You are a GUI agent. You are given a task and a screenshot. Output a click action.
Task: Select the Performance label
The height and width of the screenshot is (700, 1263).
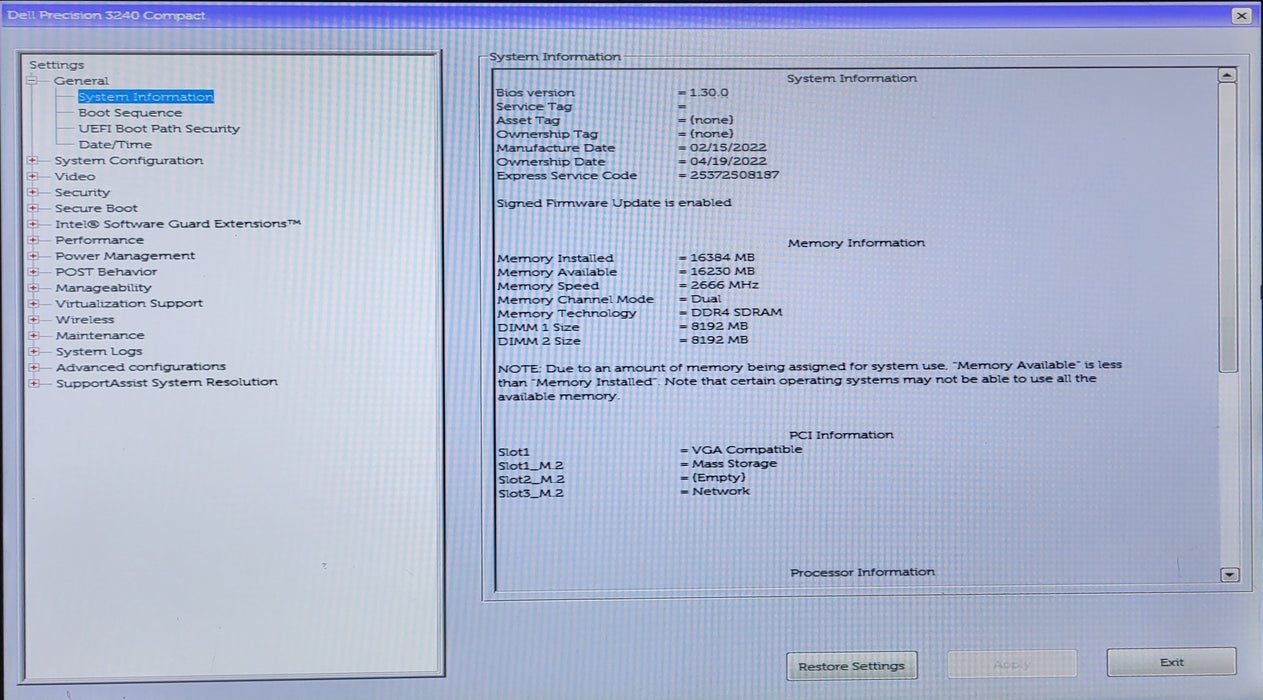[x=99, y=240]
